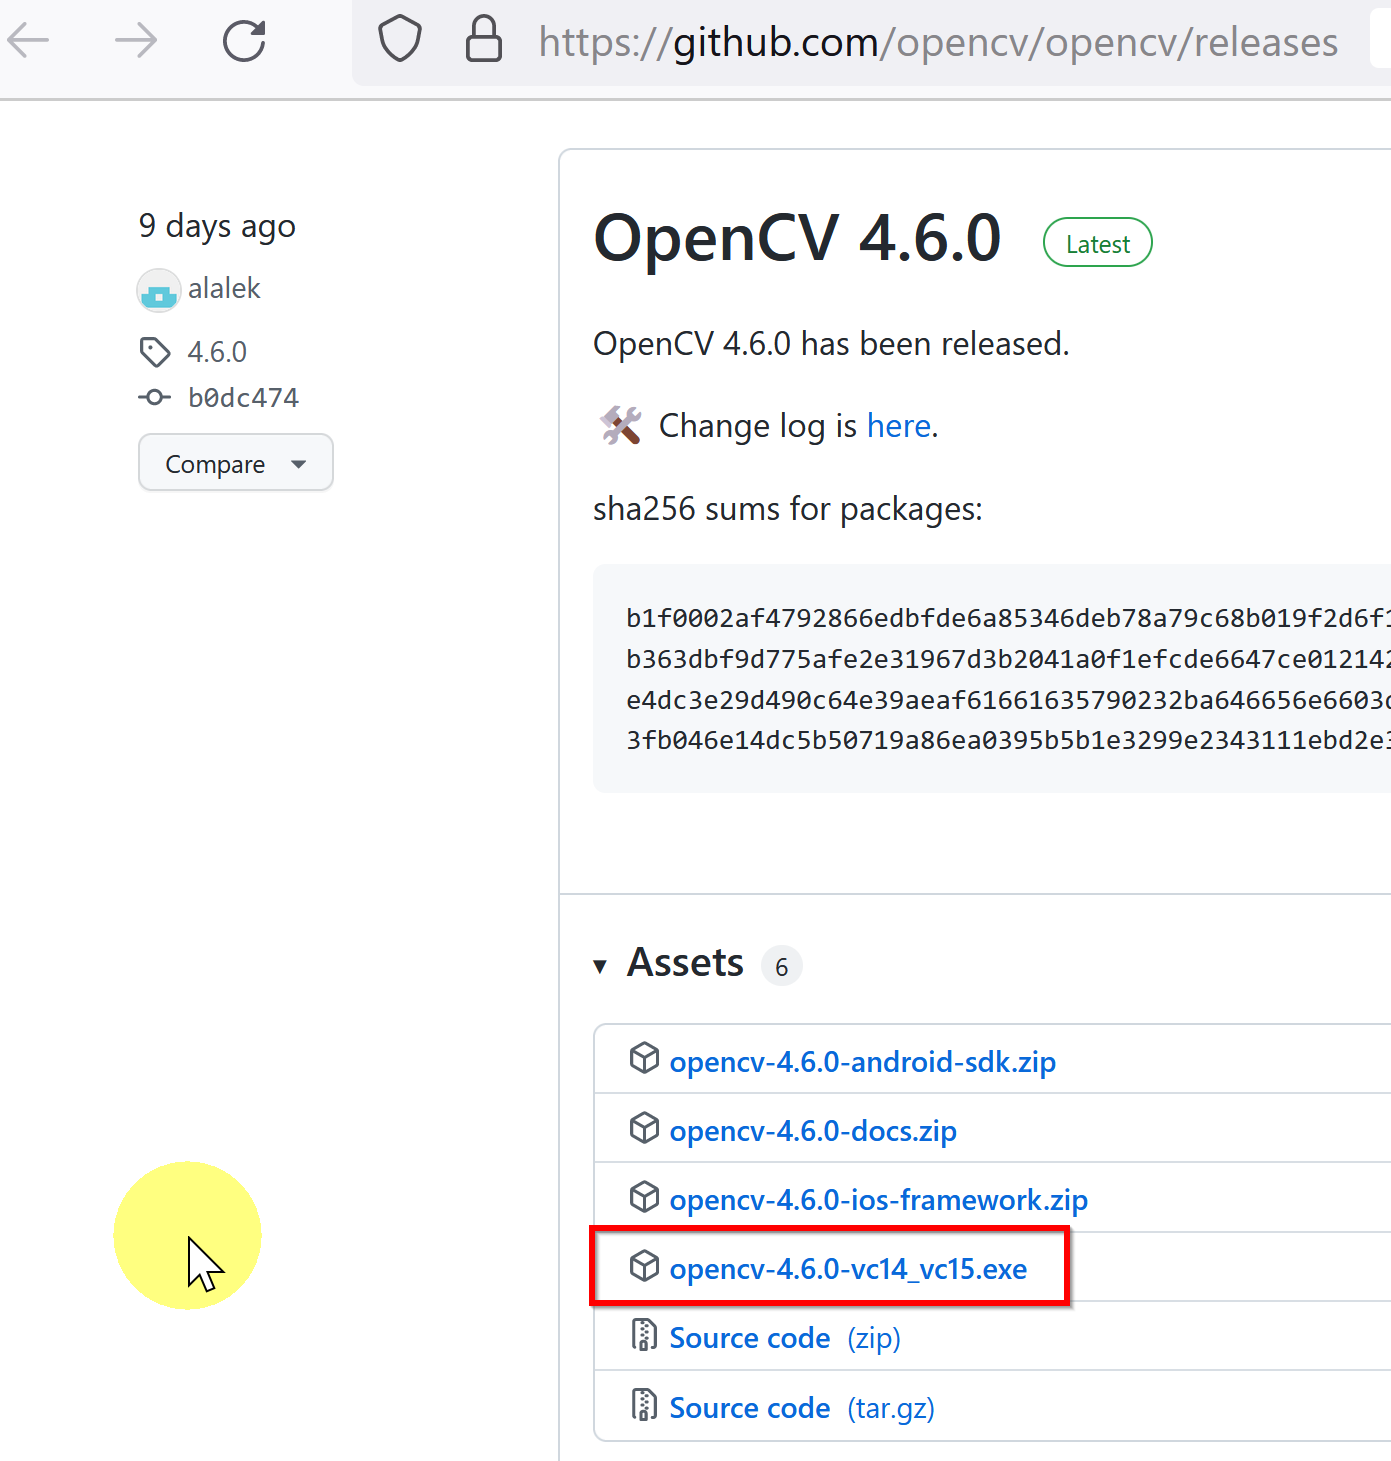The width and height of the screenshot is (1391, 1461).
Task: Click the hammer and wrench emoji
Action: [x=620, y=426]
